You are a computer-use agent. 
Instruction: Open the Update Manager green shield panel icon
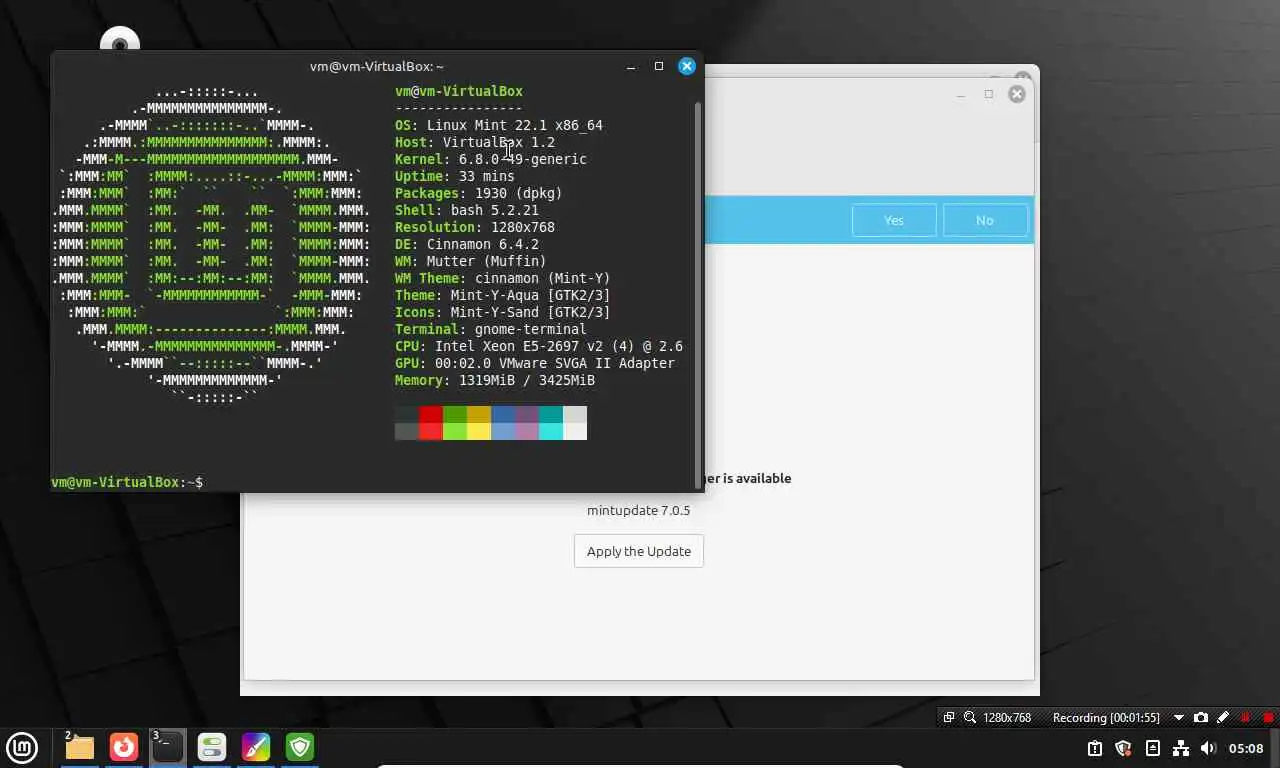pos(300,747)
